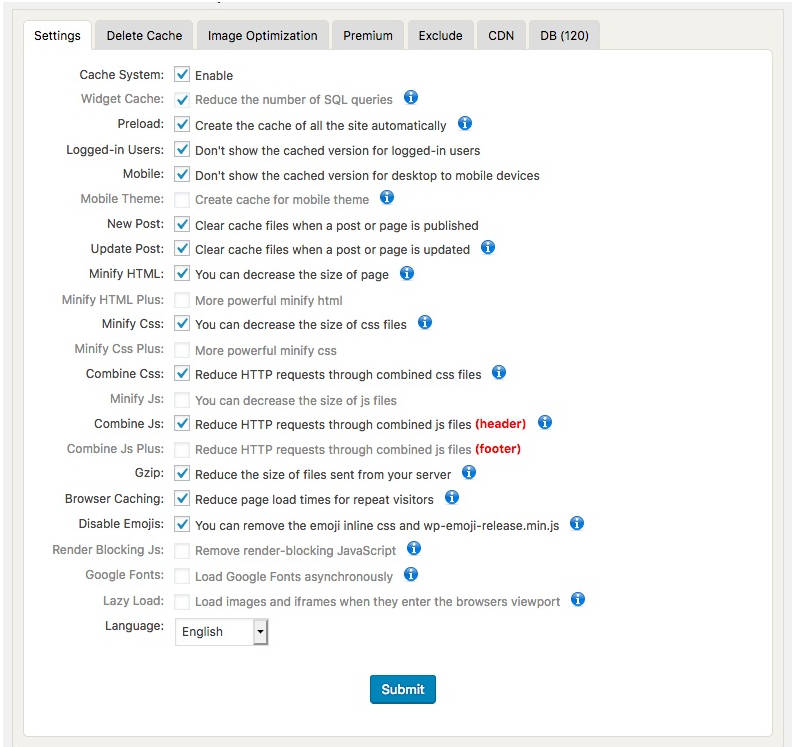Viewport: 795px width, 747px height.
Task: Open the Image Optimization tab
Action: (x=263, y=35)
